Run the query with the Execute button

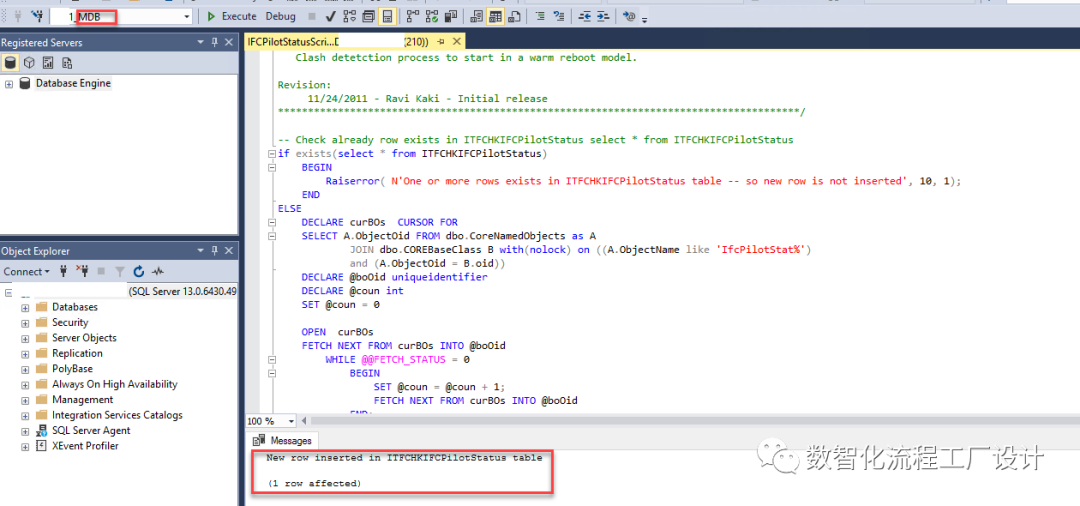[231, 16]
